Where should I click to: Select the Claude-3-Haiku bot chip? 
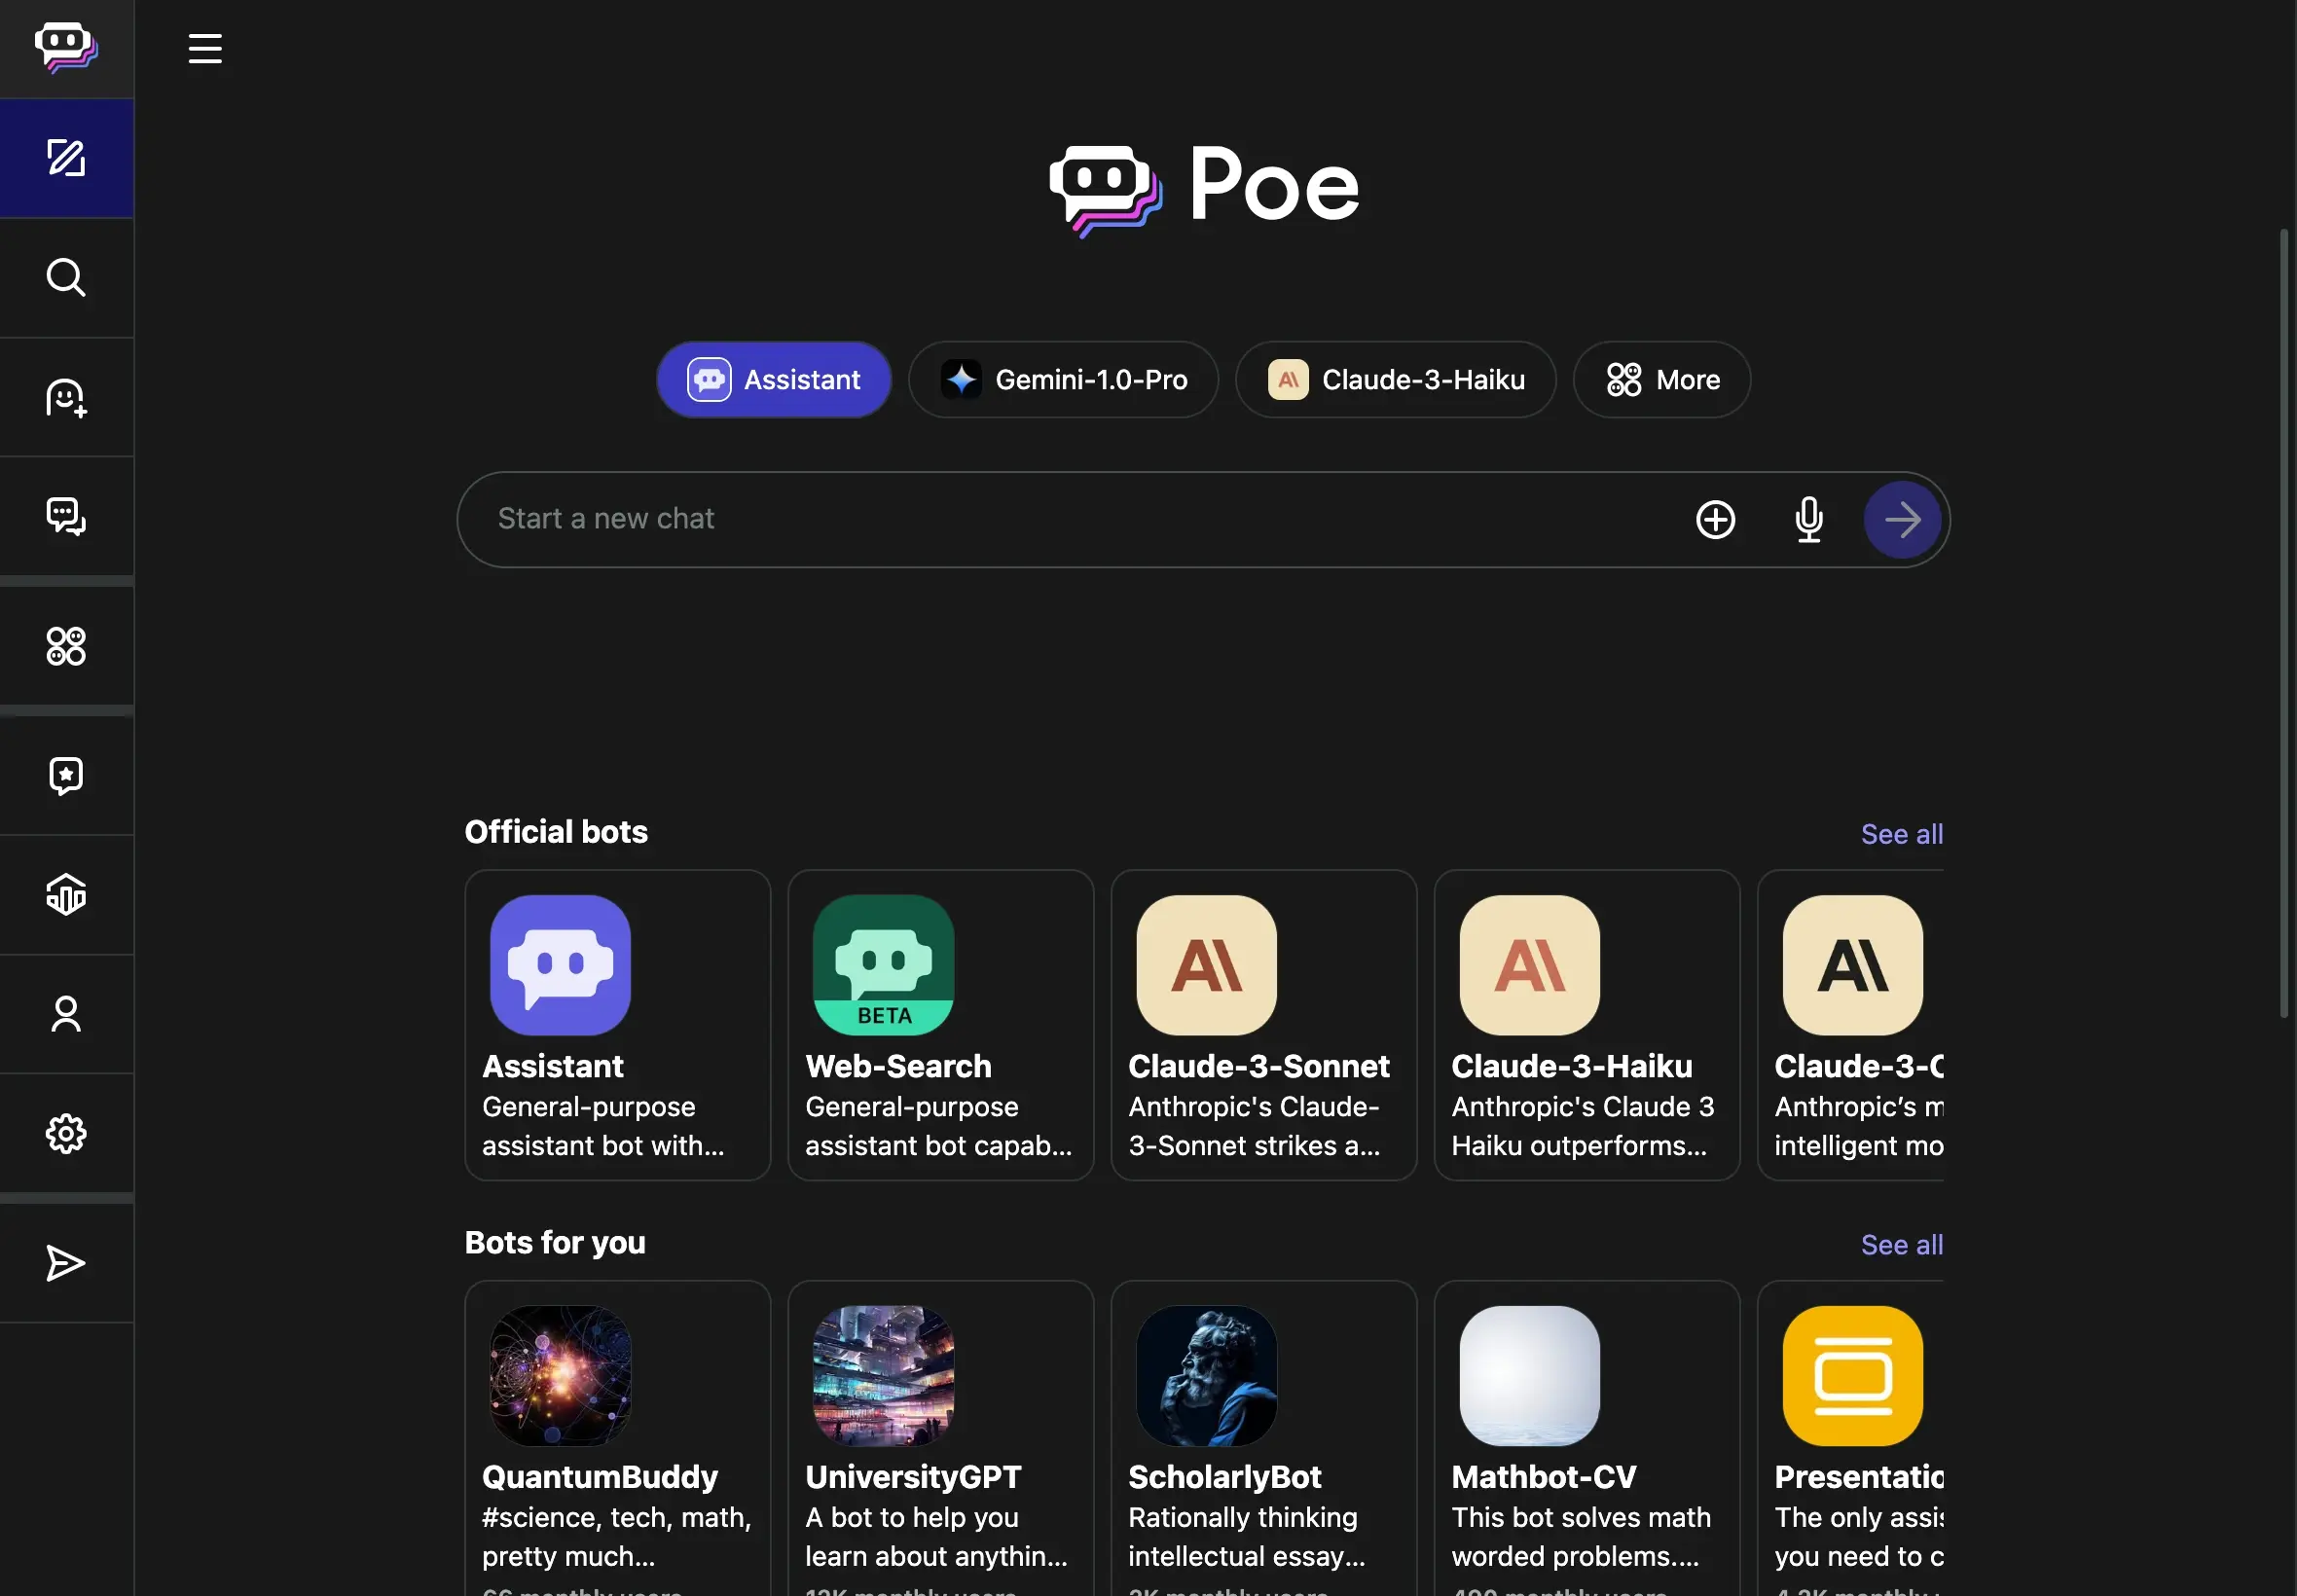coord(1395,380)
